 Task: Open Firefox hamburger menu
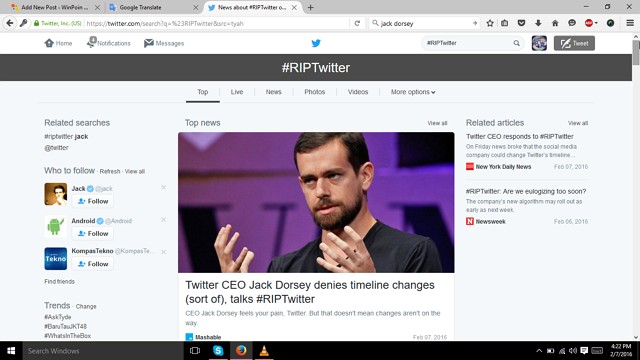coord(630,23)
